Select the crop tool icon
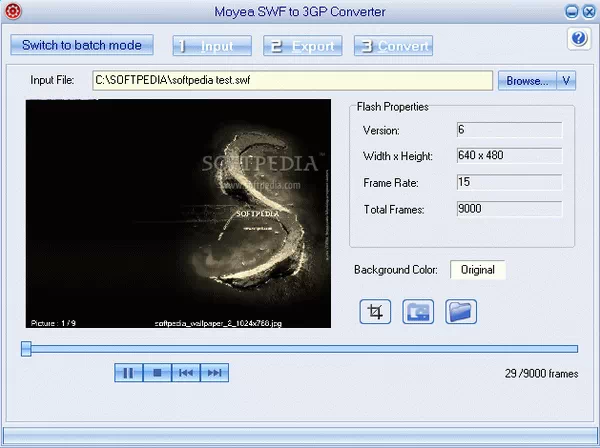The width and height of the screenshot is (600, 448). pyautogui.click(x=375, y=312)
